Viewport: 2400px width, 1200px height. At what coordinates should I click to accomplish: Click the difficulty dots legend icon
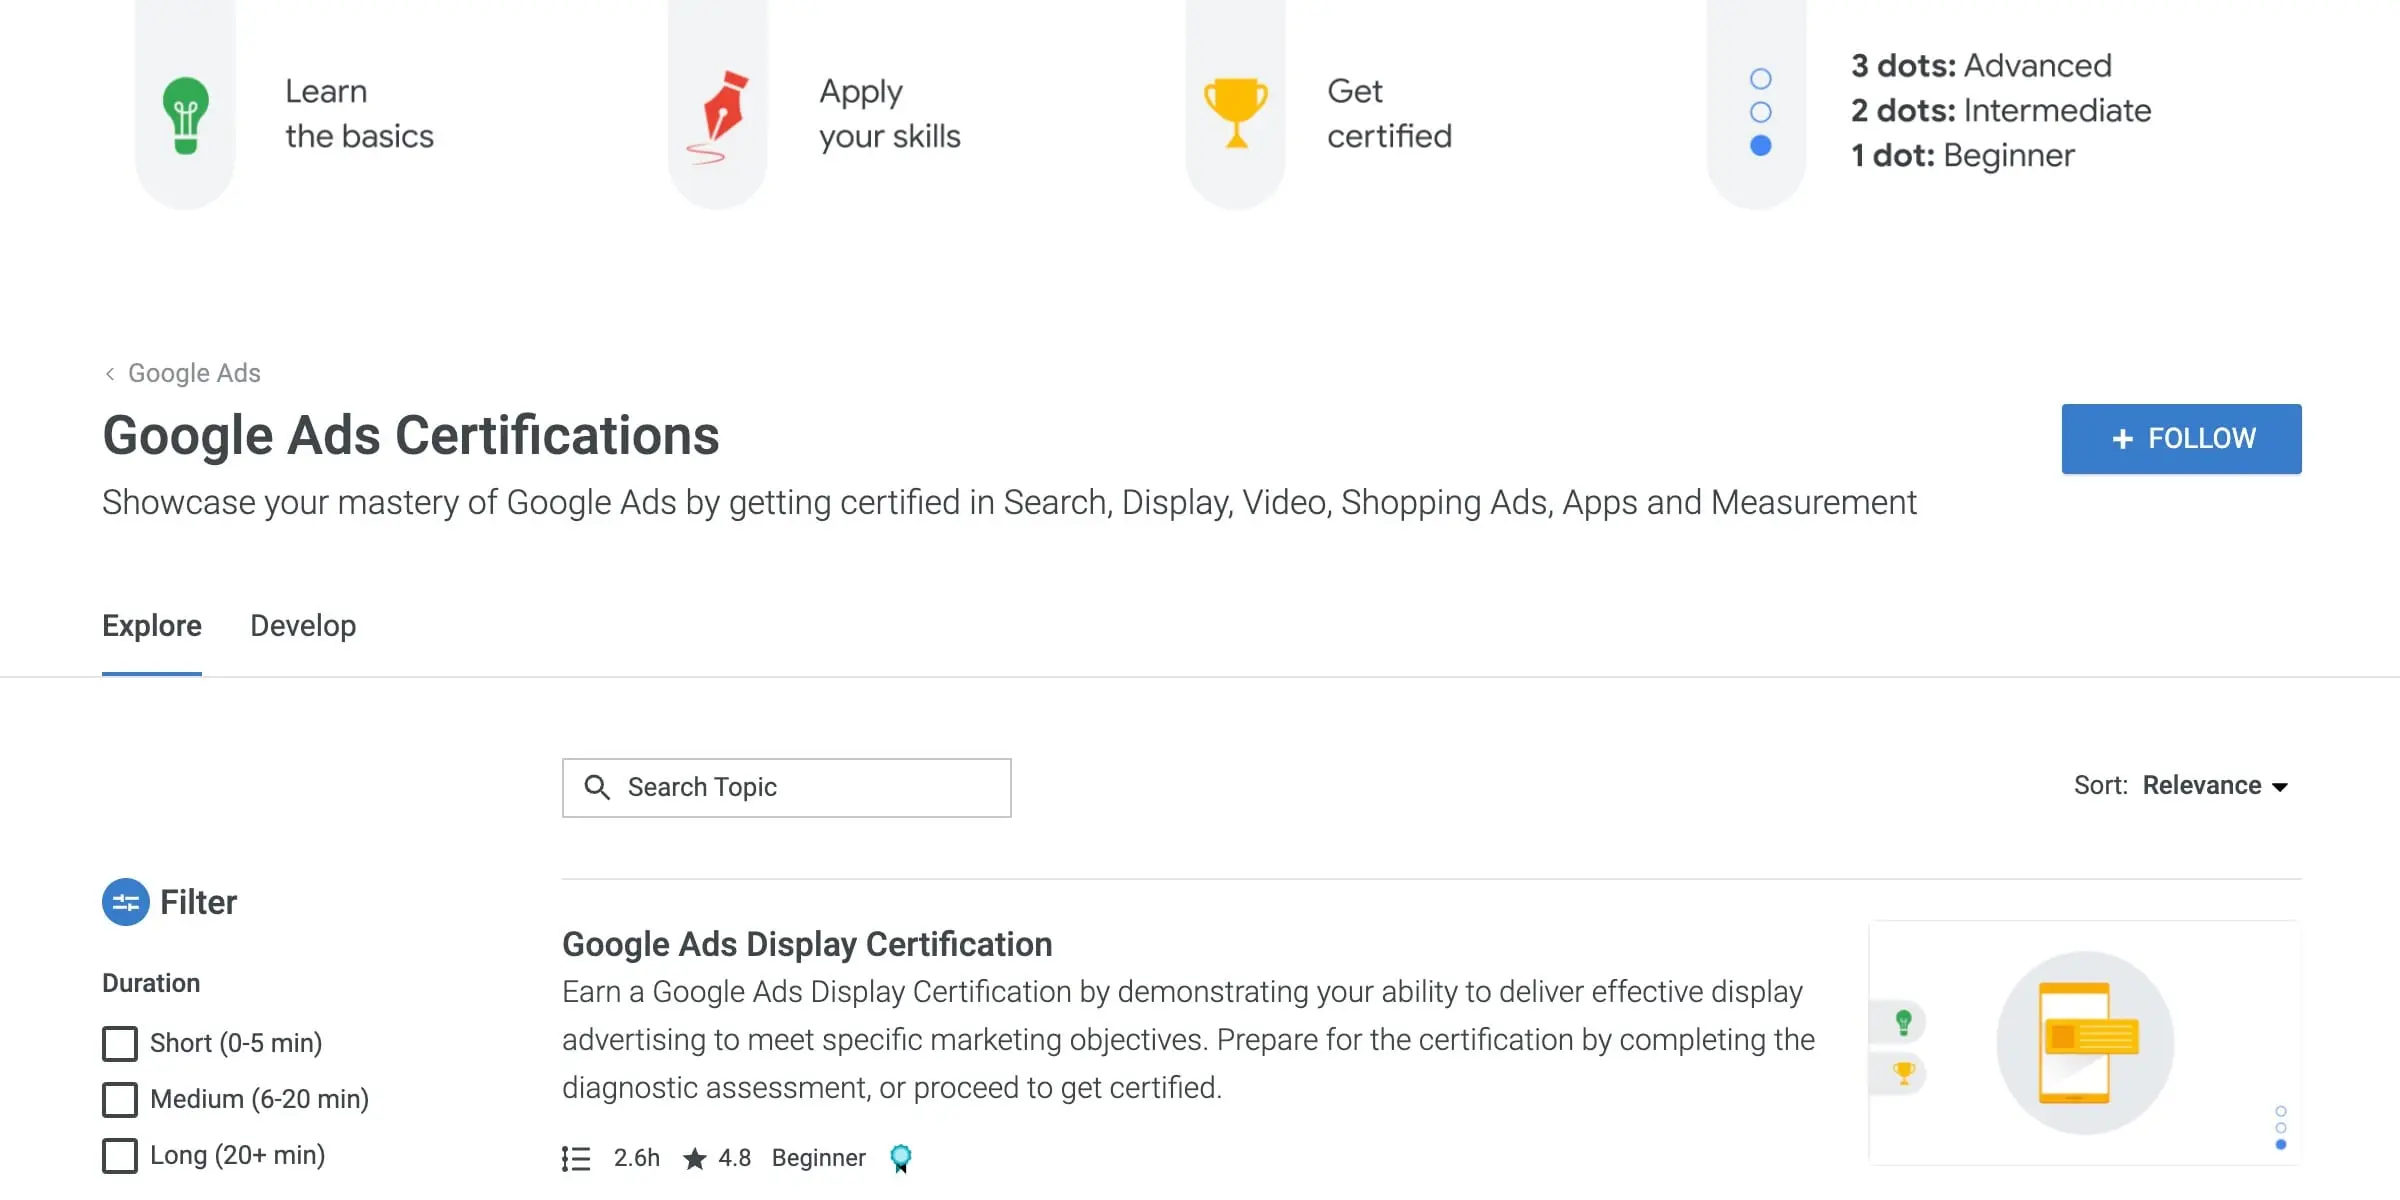pyautogui.click(x=1760, y=112)
